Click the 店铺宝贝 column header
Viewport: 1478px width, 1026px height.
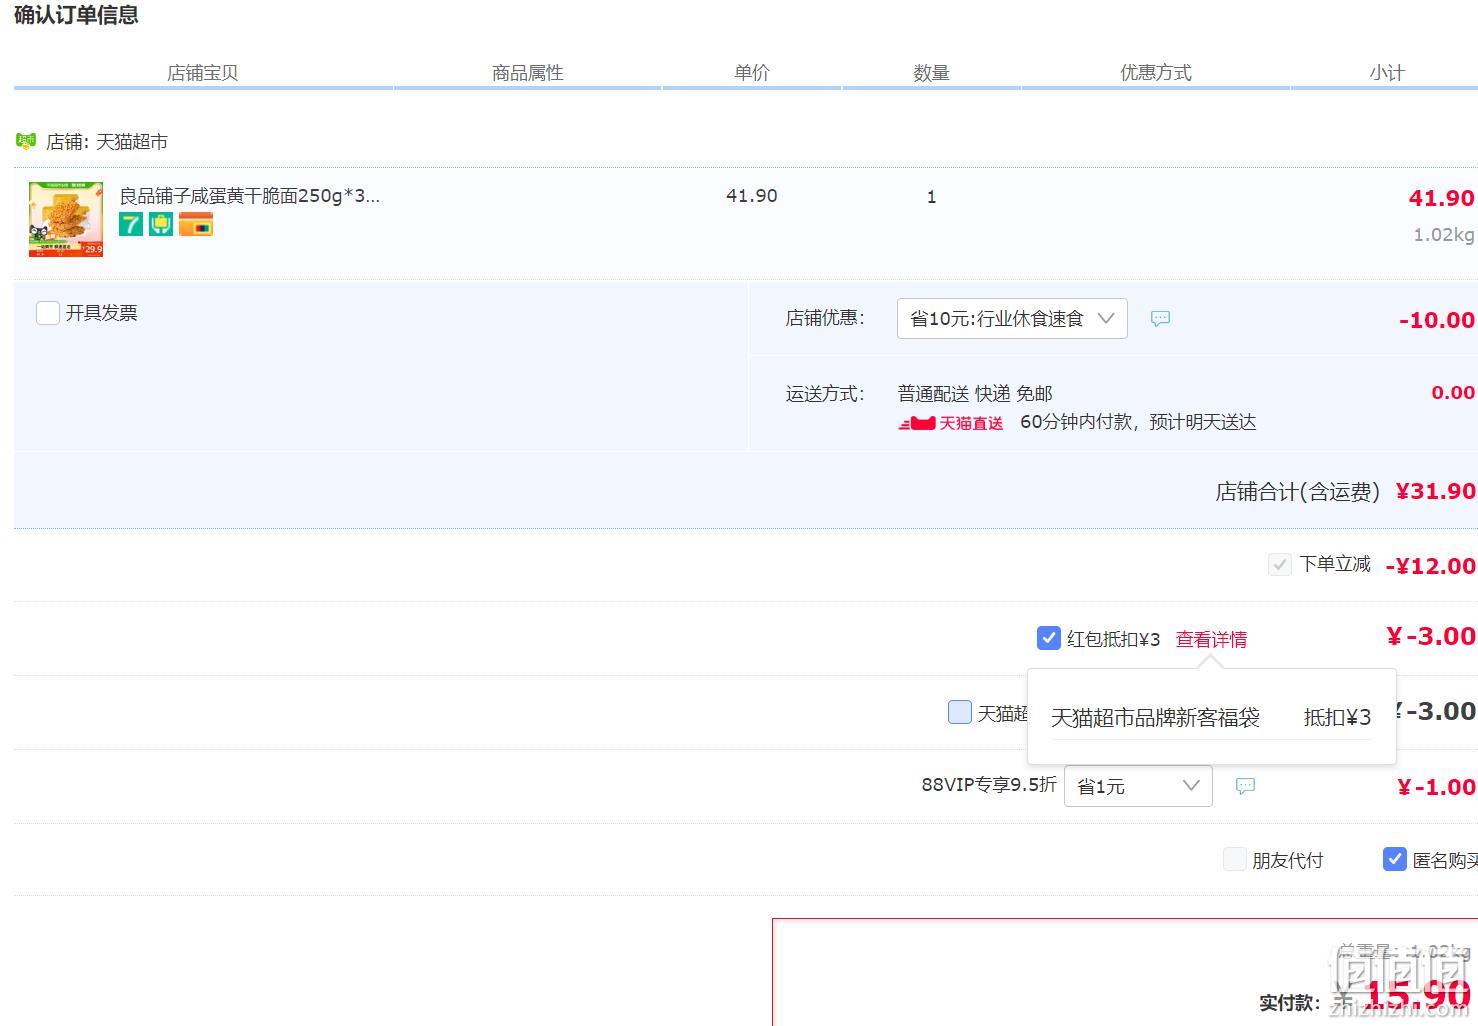(203, 73)
